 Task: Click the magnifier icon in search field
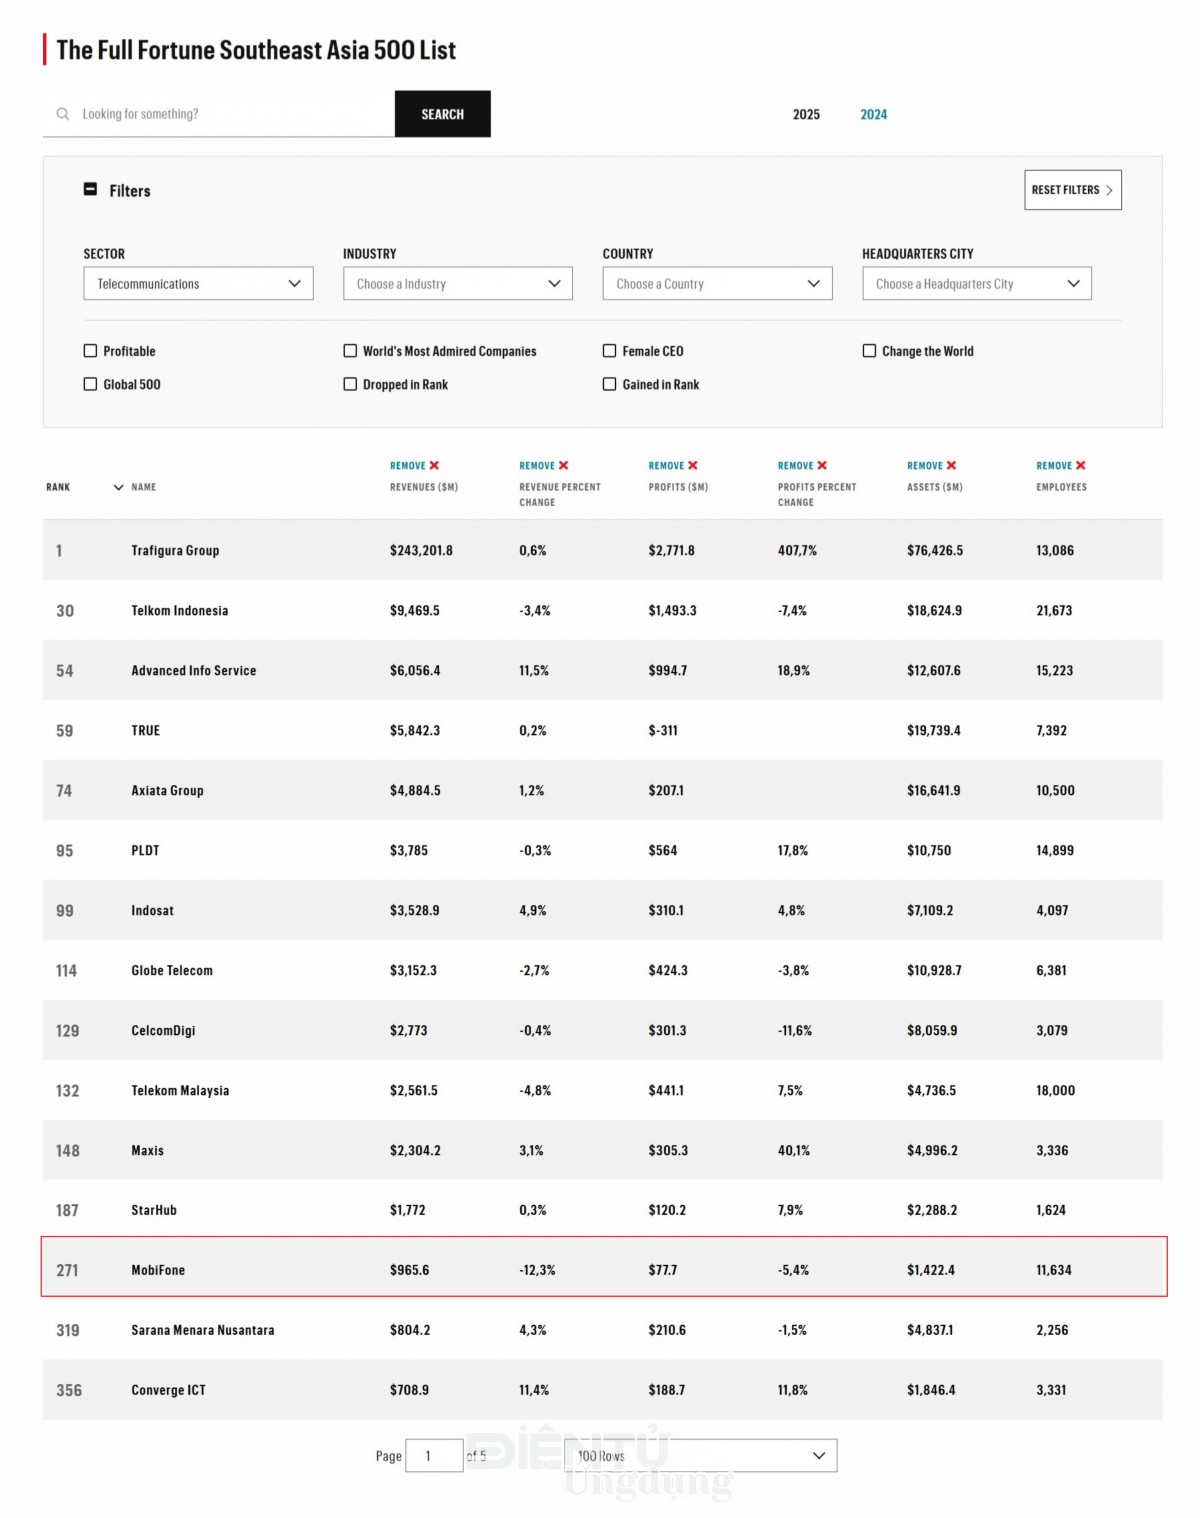pos(63,114)
